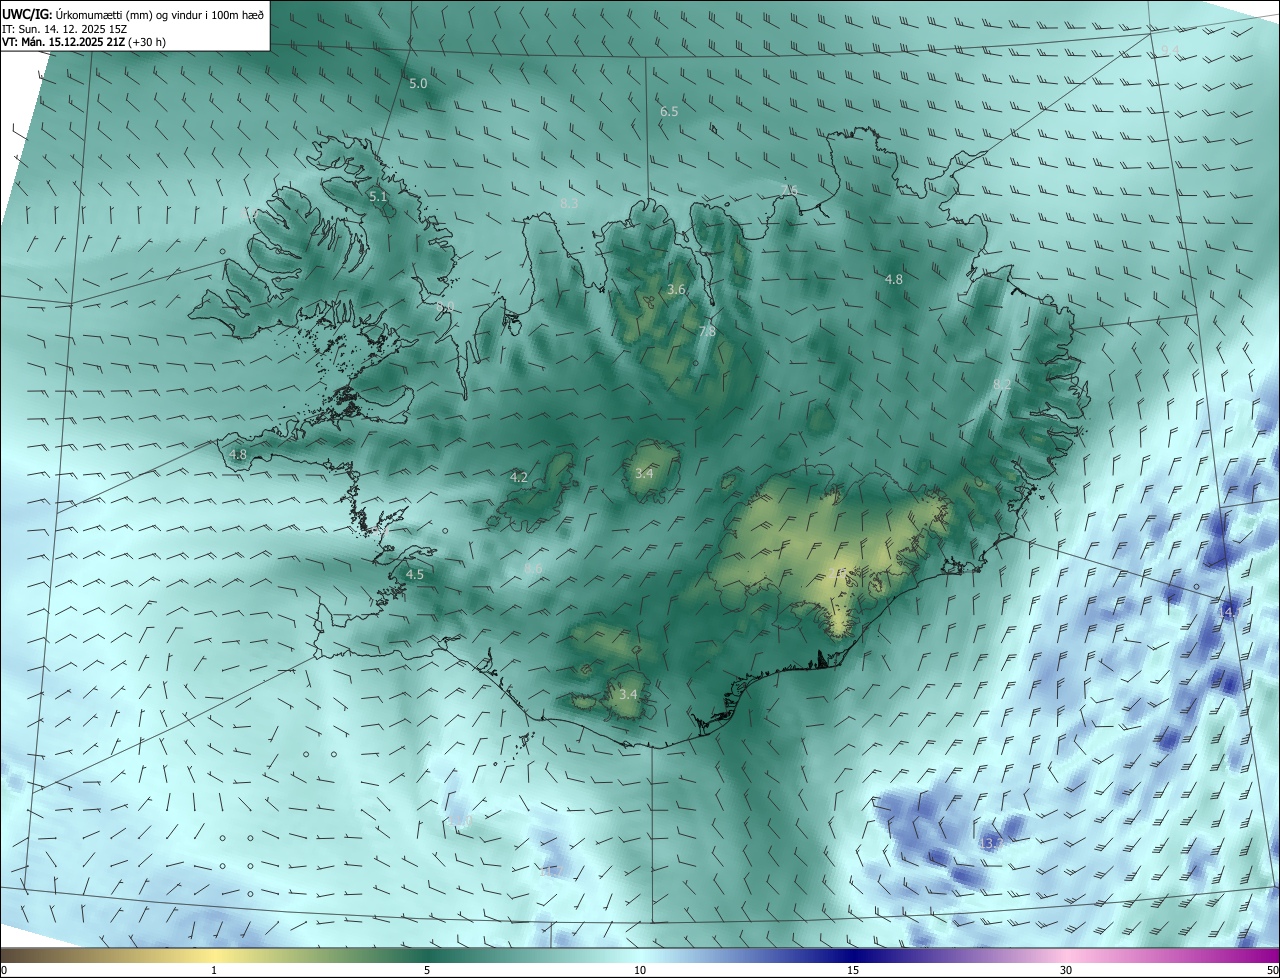Click the 8.3 value label on the map
The width and height of the screenshot is (1280, 978).
(569, 203)
